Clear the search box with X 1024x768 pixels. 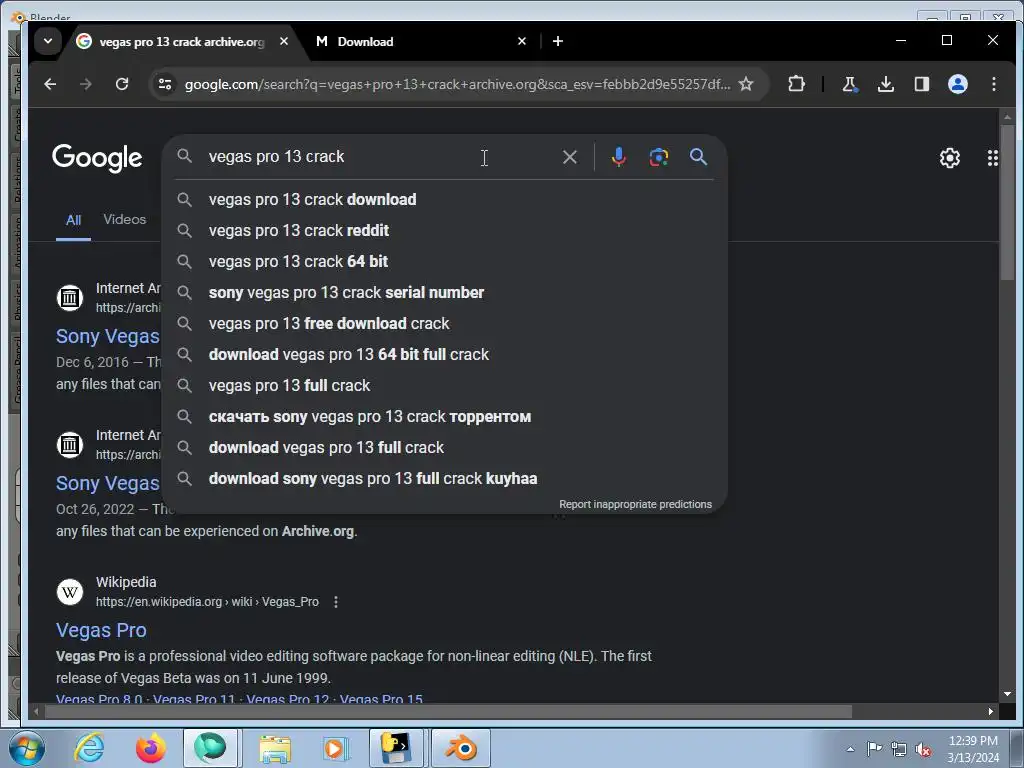[x=570, y=157]
